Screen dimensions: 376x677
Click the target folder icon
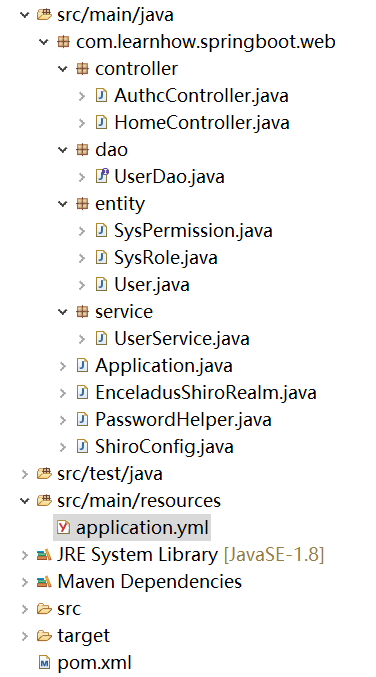pos(44,635)
